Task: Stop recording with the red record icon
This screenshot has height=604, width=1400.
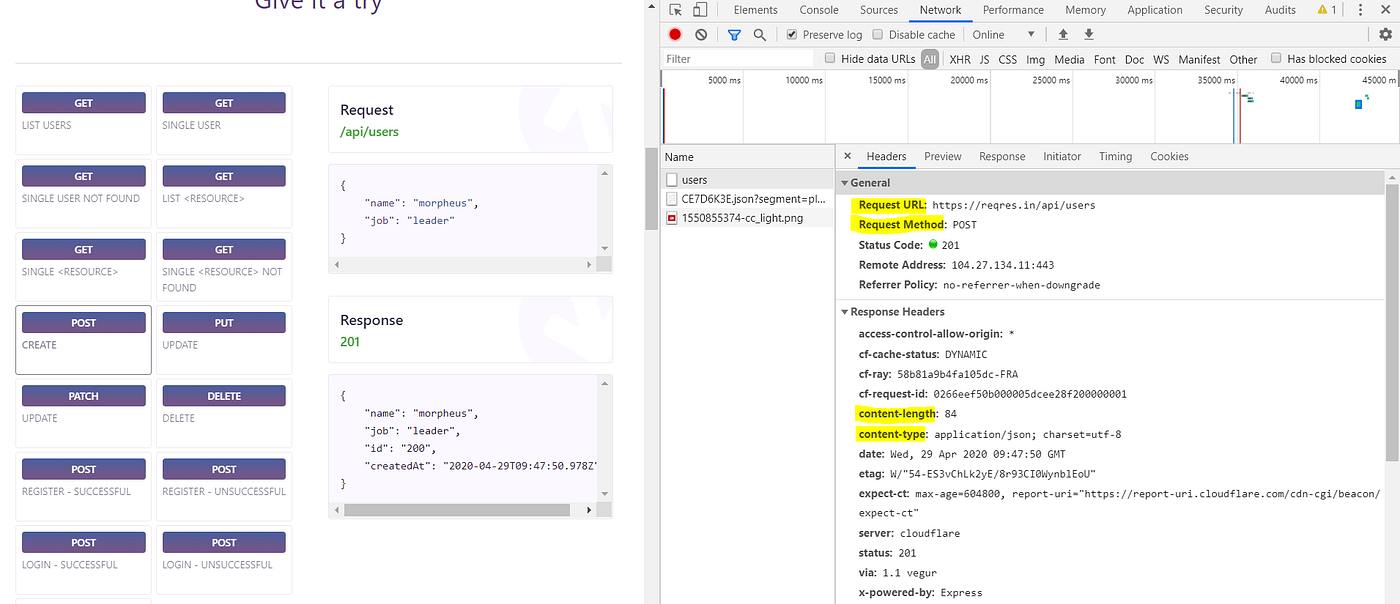Action: point(673,34)
